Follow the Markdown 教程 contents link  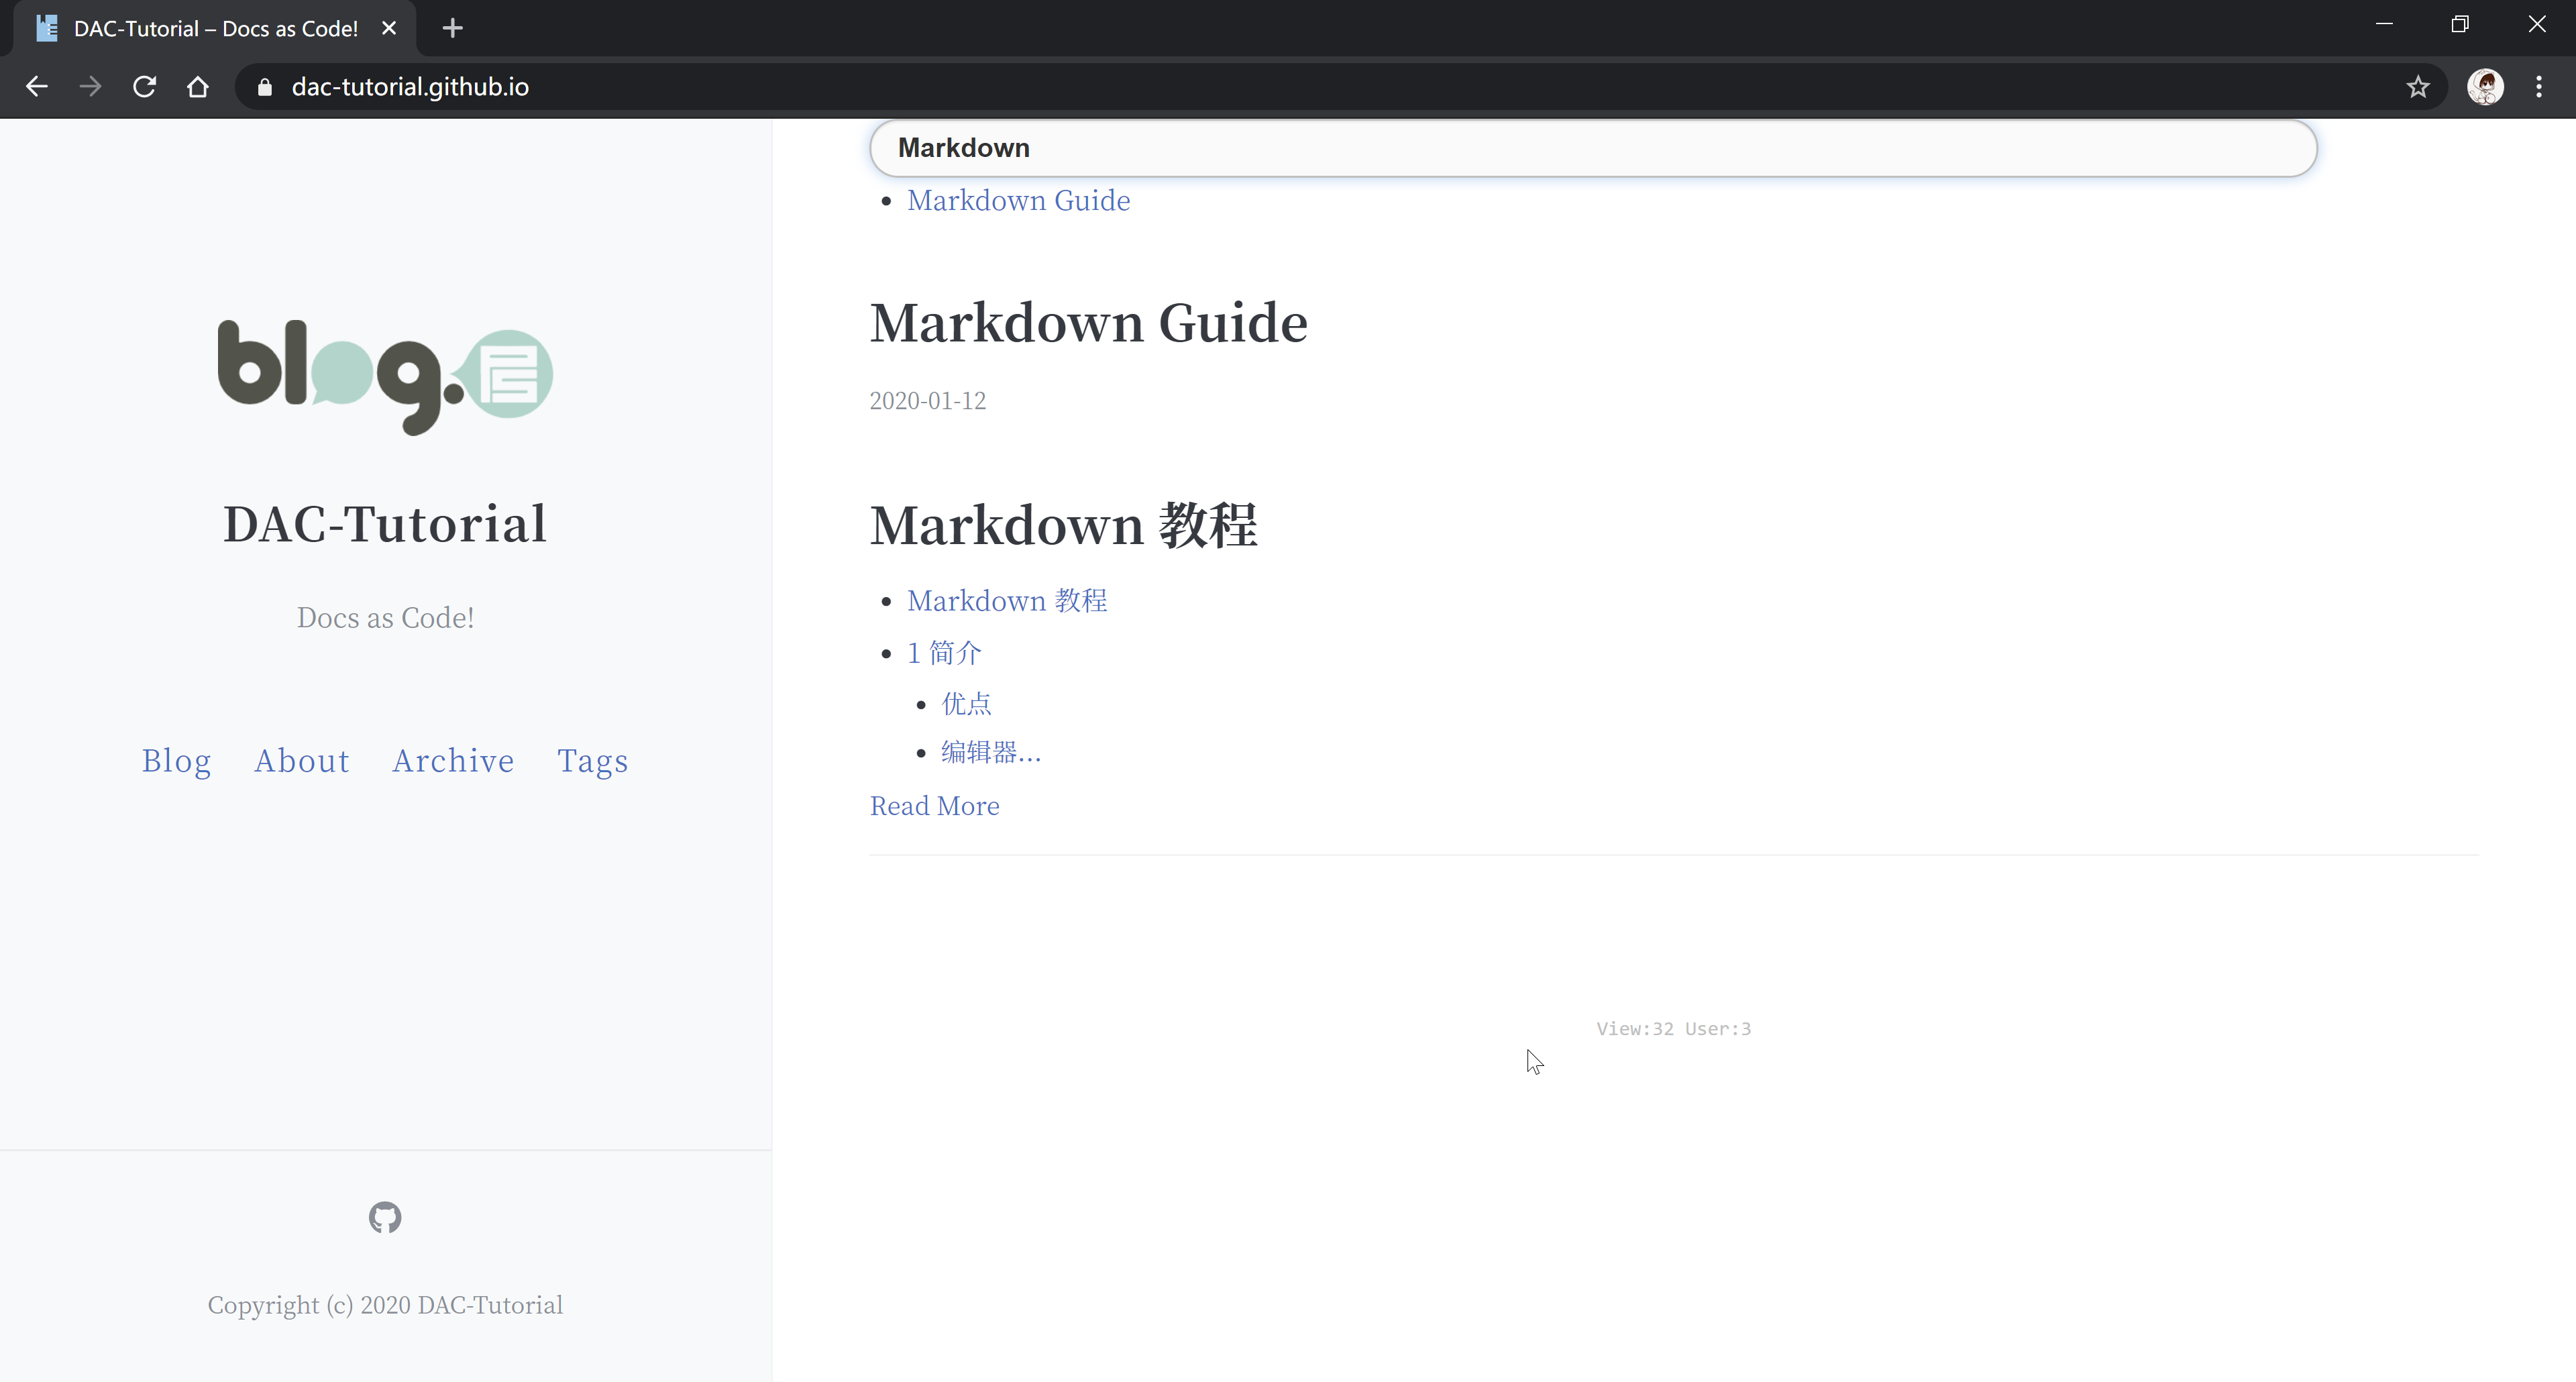pyautogui.click(x=1007, y=600)
